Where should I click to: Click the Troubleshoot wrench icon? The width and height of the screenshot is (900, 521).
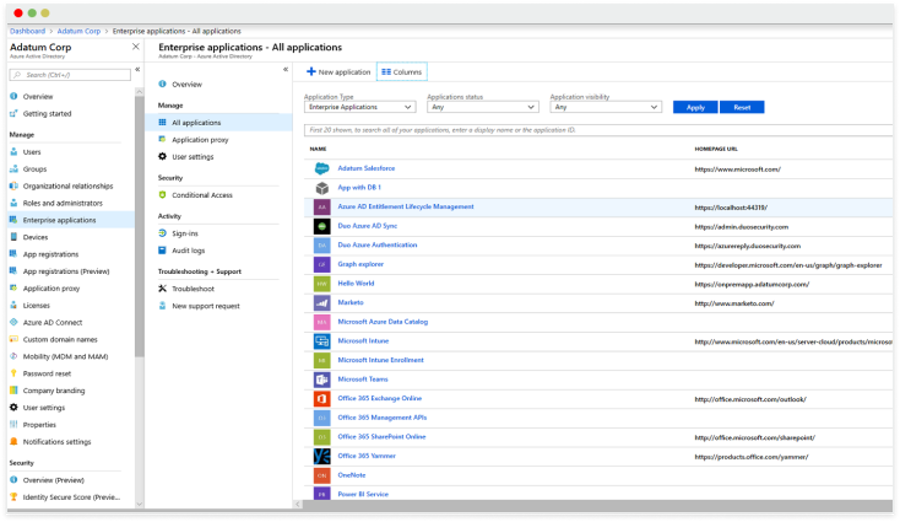click(162, 289)
